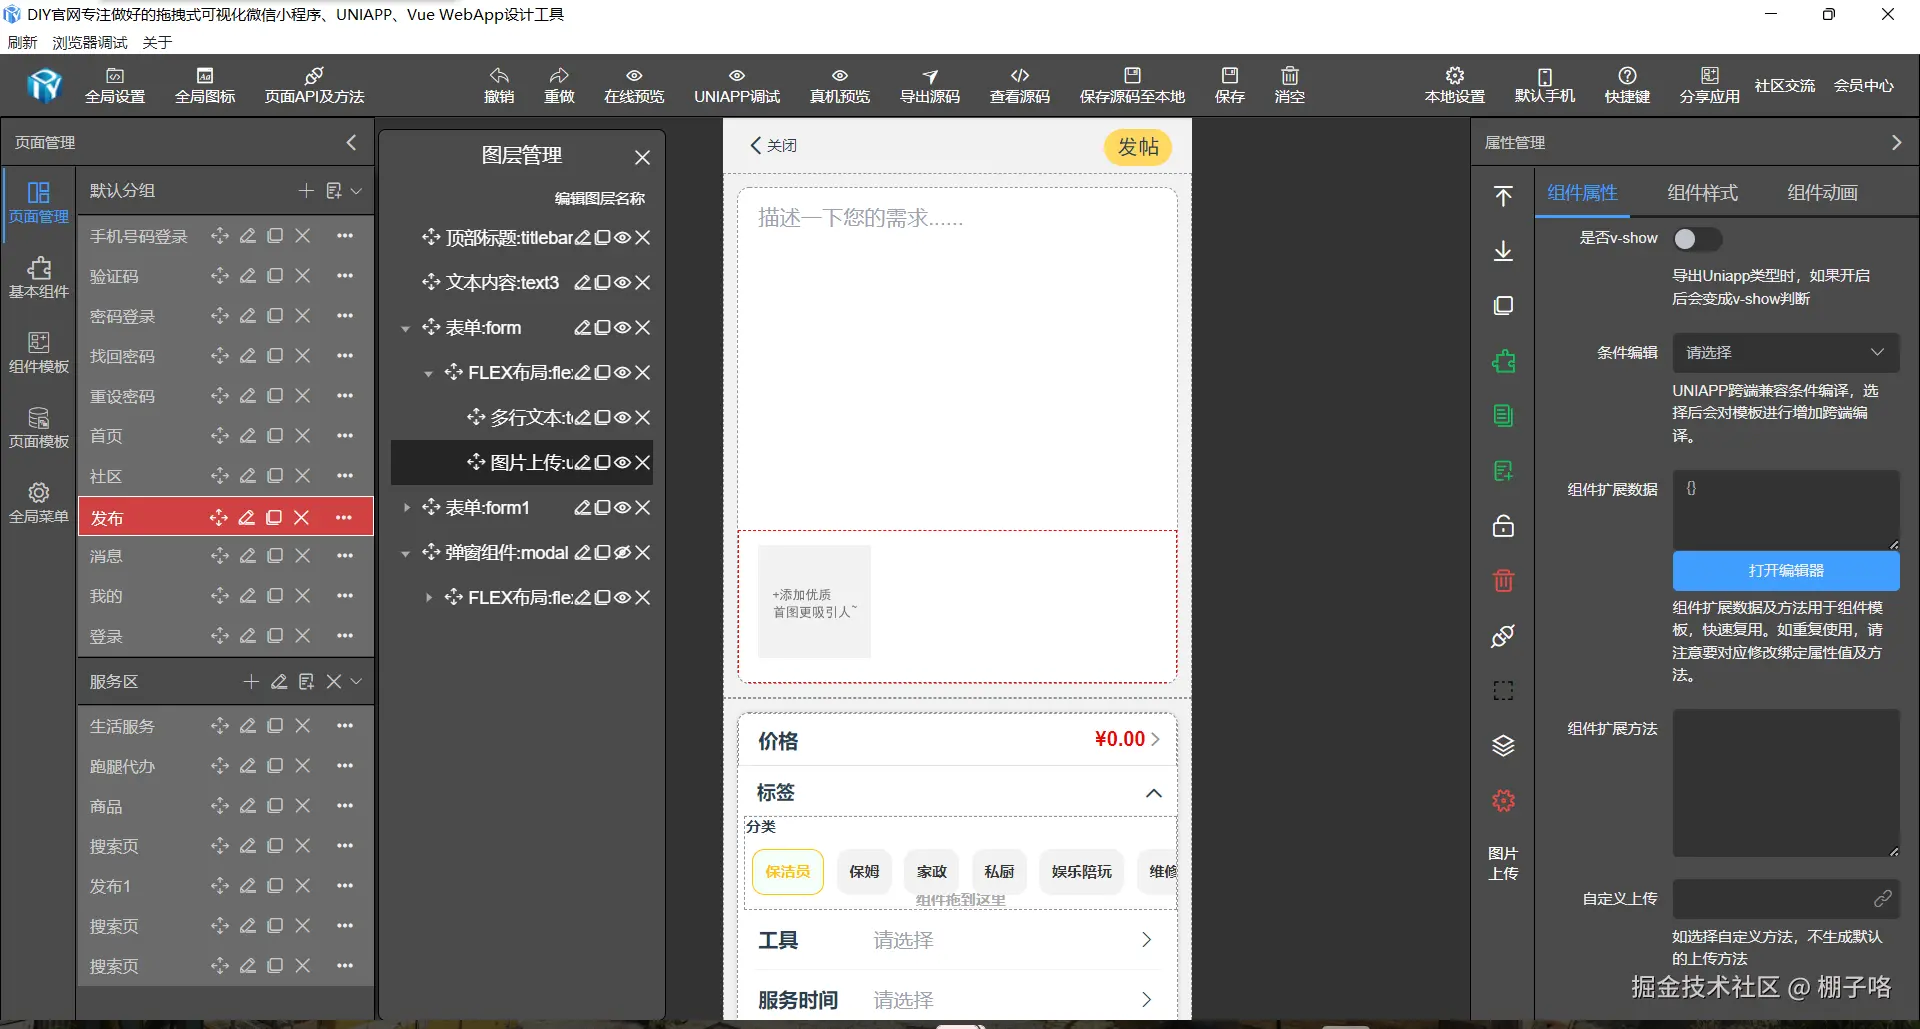The image size is (1920, 1029).
Task: Switch to 组件动画 tab
Action: (x=1822, y=193)
